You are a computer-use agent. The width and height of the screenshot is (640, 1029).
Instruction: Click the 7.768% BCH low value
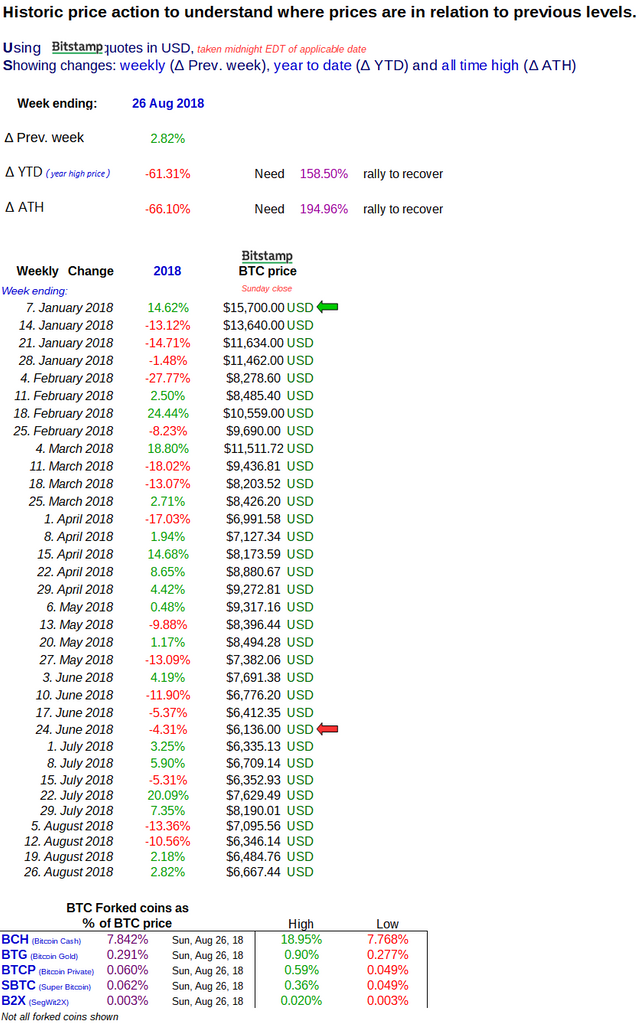click(387, 940)
